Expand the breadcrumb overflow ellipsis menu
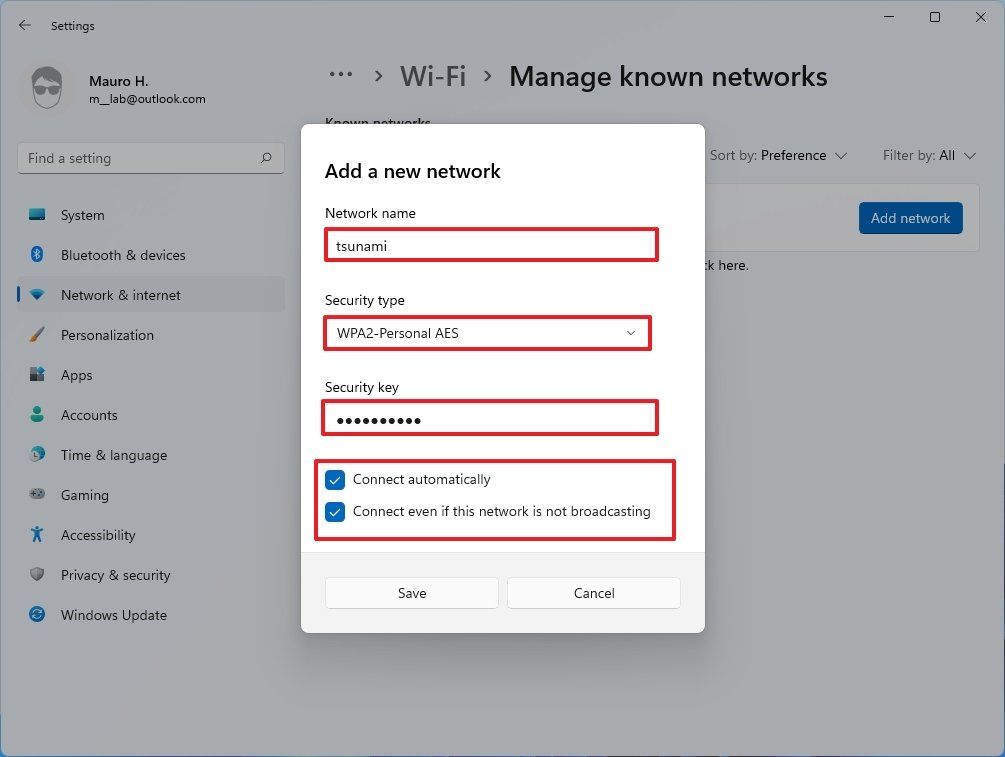The width and height of the screenshot is (1005, 757). 341,76
